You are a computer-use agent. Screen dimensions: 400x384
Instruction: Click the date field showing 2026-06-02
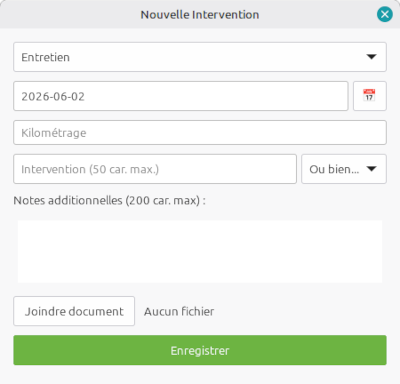181,96
